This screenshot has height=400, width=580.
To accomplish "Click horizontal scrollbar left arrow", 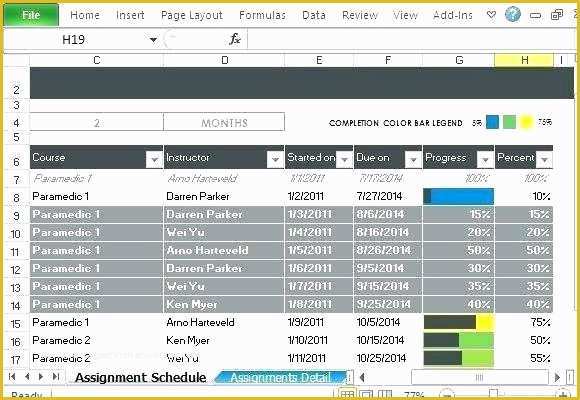I will pyautogui.click(x=362, y=377).
